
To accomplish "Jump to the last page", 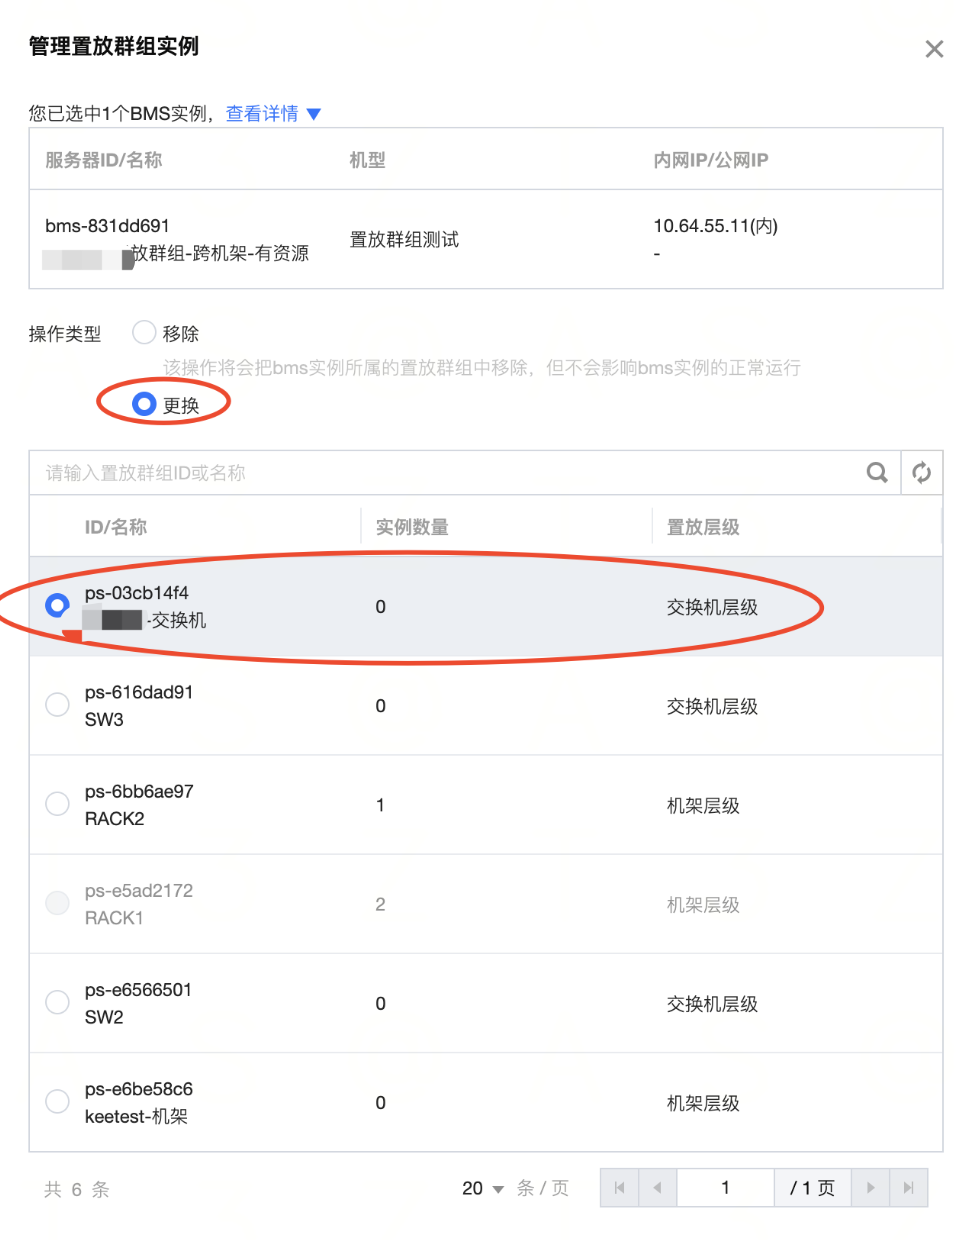I will tap(908, 1188).
